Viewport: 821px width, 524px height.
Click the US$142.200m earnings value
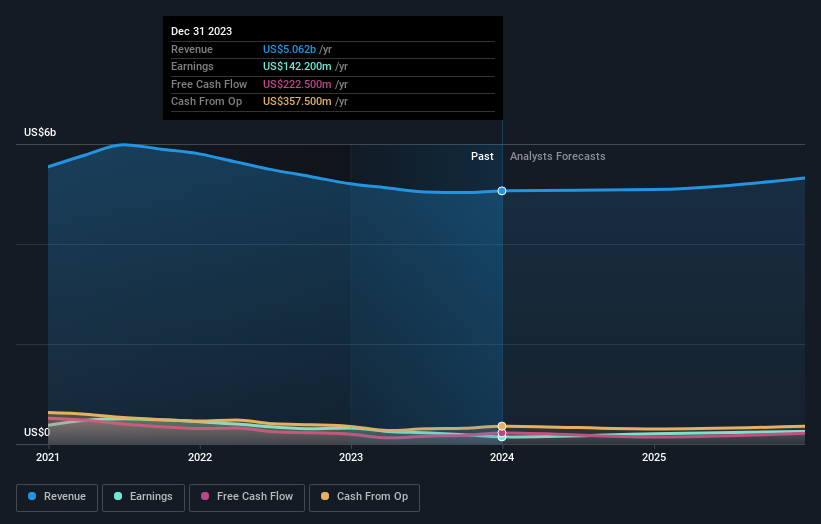297,66
